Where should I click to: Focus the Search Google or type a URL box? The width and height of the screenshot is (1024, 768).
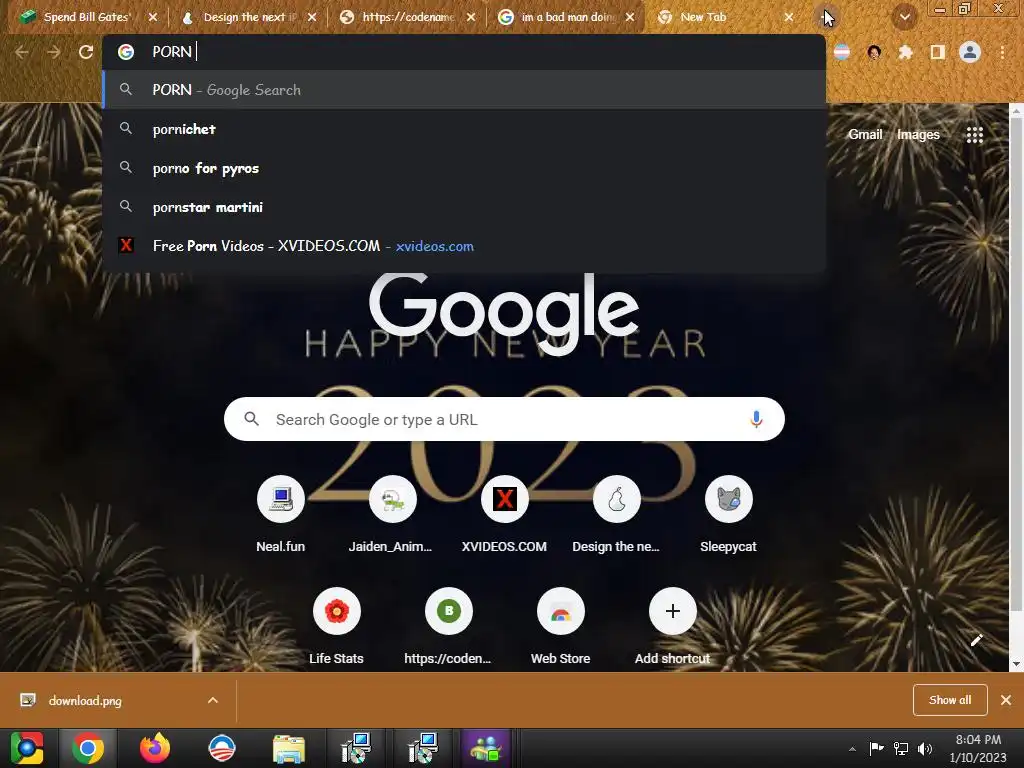[504, 419]
